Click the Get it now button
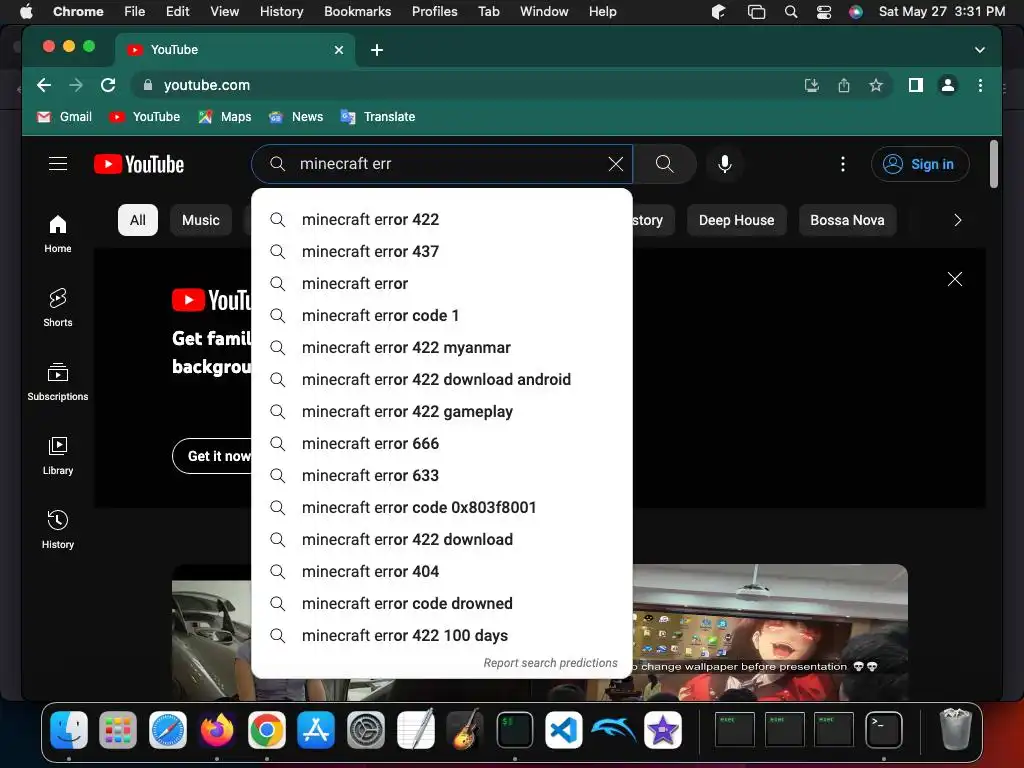Image resolution: width=1024 pixels, height=768 pixels. click(x=214, y=456)
